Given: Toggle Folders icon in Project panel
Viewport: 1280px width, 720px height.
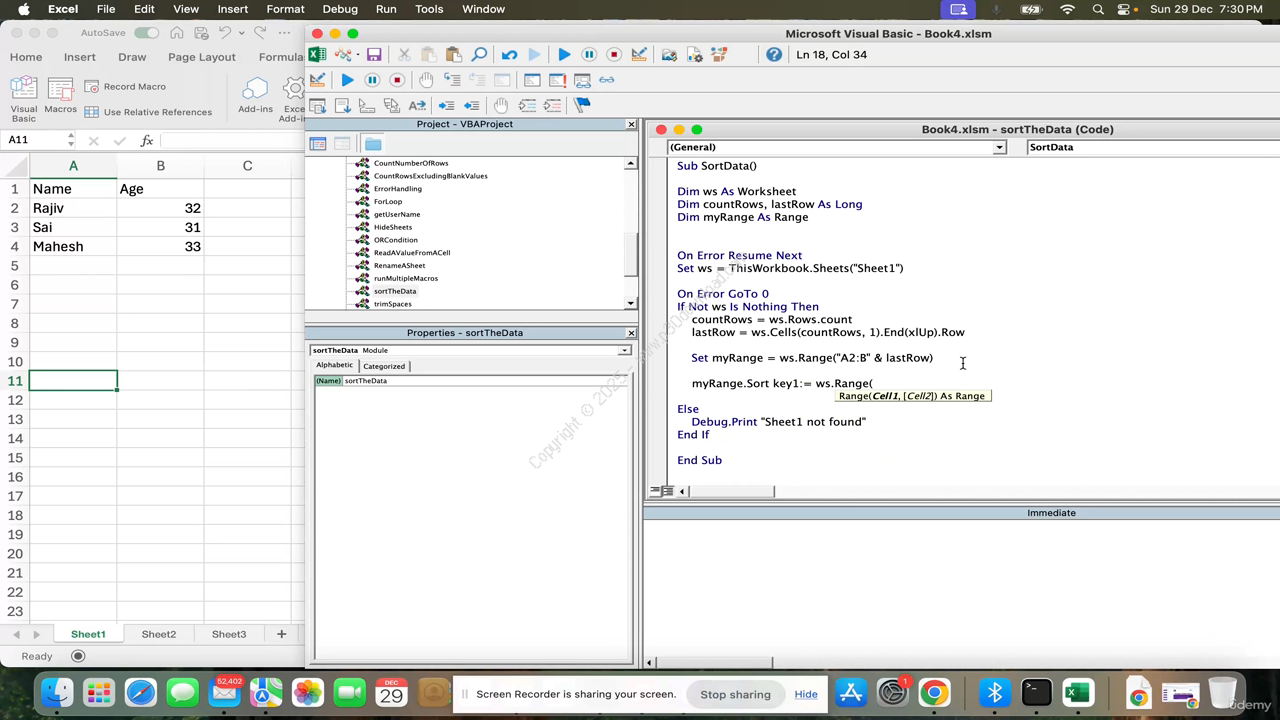Looking at the screenshot, I should coord(373,144).
